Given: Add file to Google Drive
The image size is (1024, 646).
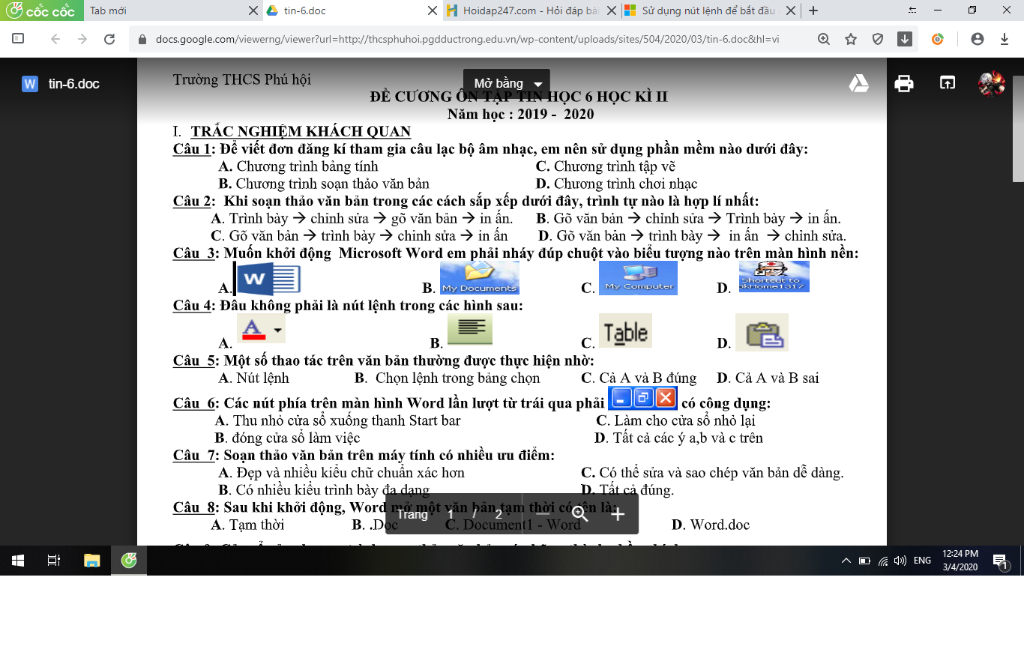Looking at the screenshot, I should point(859,83).
